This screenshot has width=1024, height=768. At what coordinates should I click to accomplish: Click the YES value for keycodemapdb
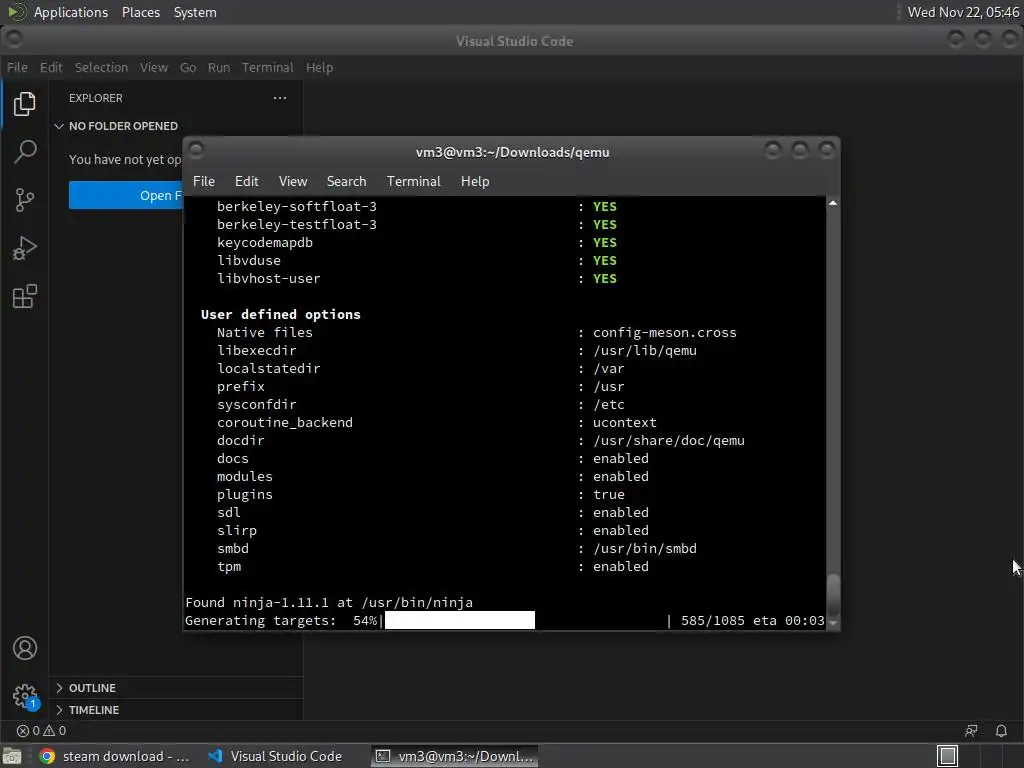click(605, 242)
